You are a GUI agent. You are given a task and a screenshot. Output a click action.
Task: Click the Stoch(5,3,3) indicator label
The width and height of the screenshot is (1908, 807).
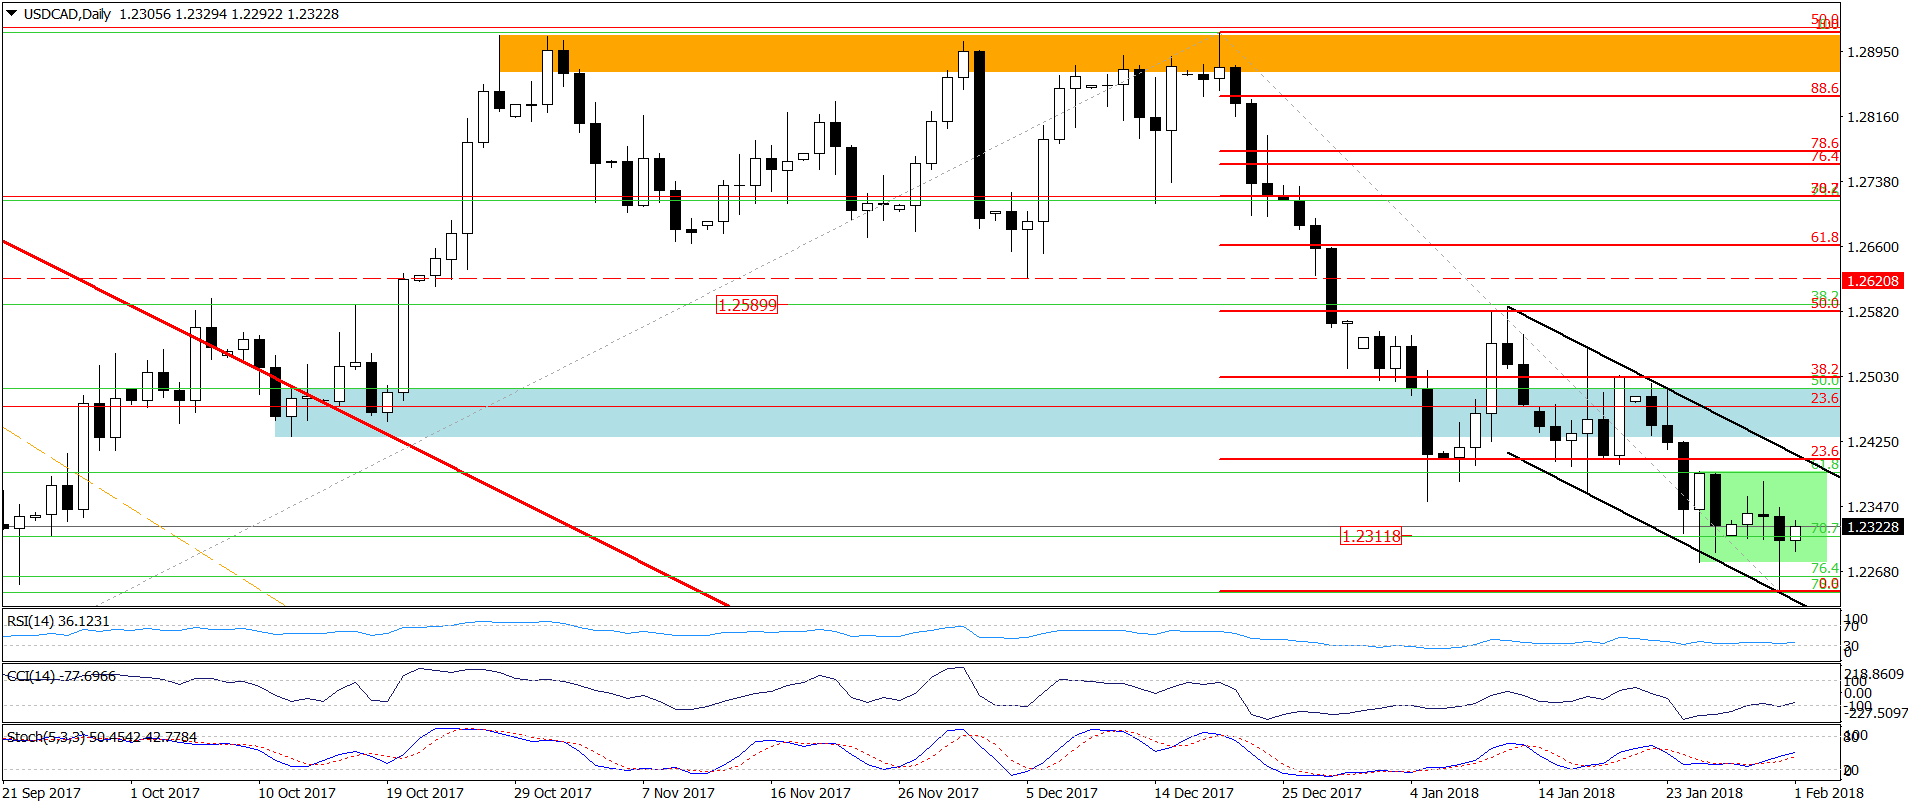click(x=102, y=737)
